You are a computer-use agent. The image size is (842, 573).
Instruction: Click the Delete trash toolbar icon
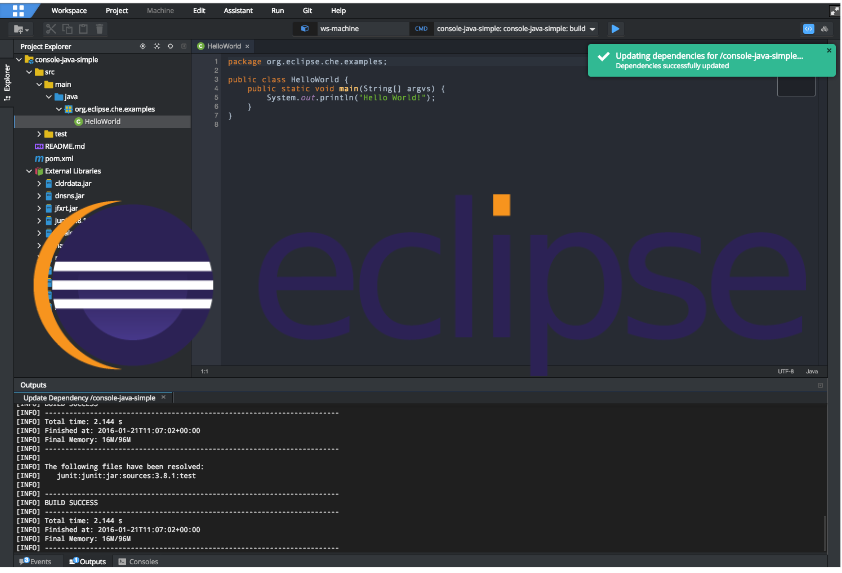point(99,29)
